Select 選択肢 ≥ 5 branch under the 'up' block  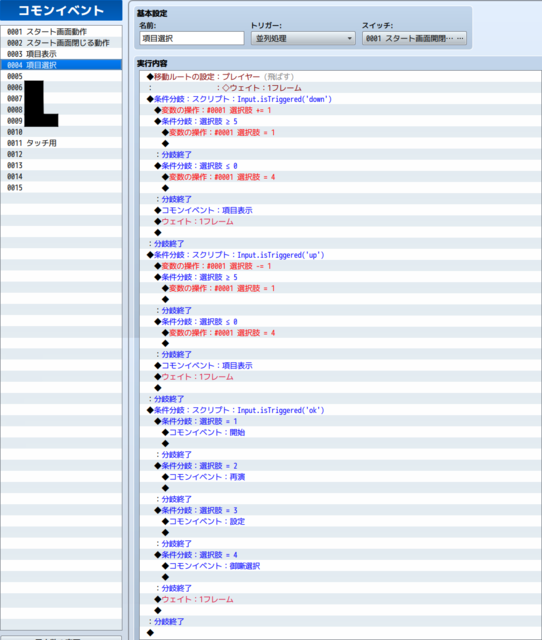point(340,277)
